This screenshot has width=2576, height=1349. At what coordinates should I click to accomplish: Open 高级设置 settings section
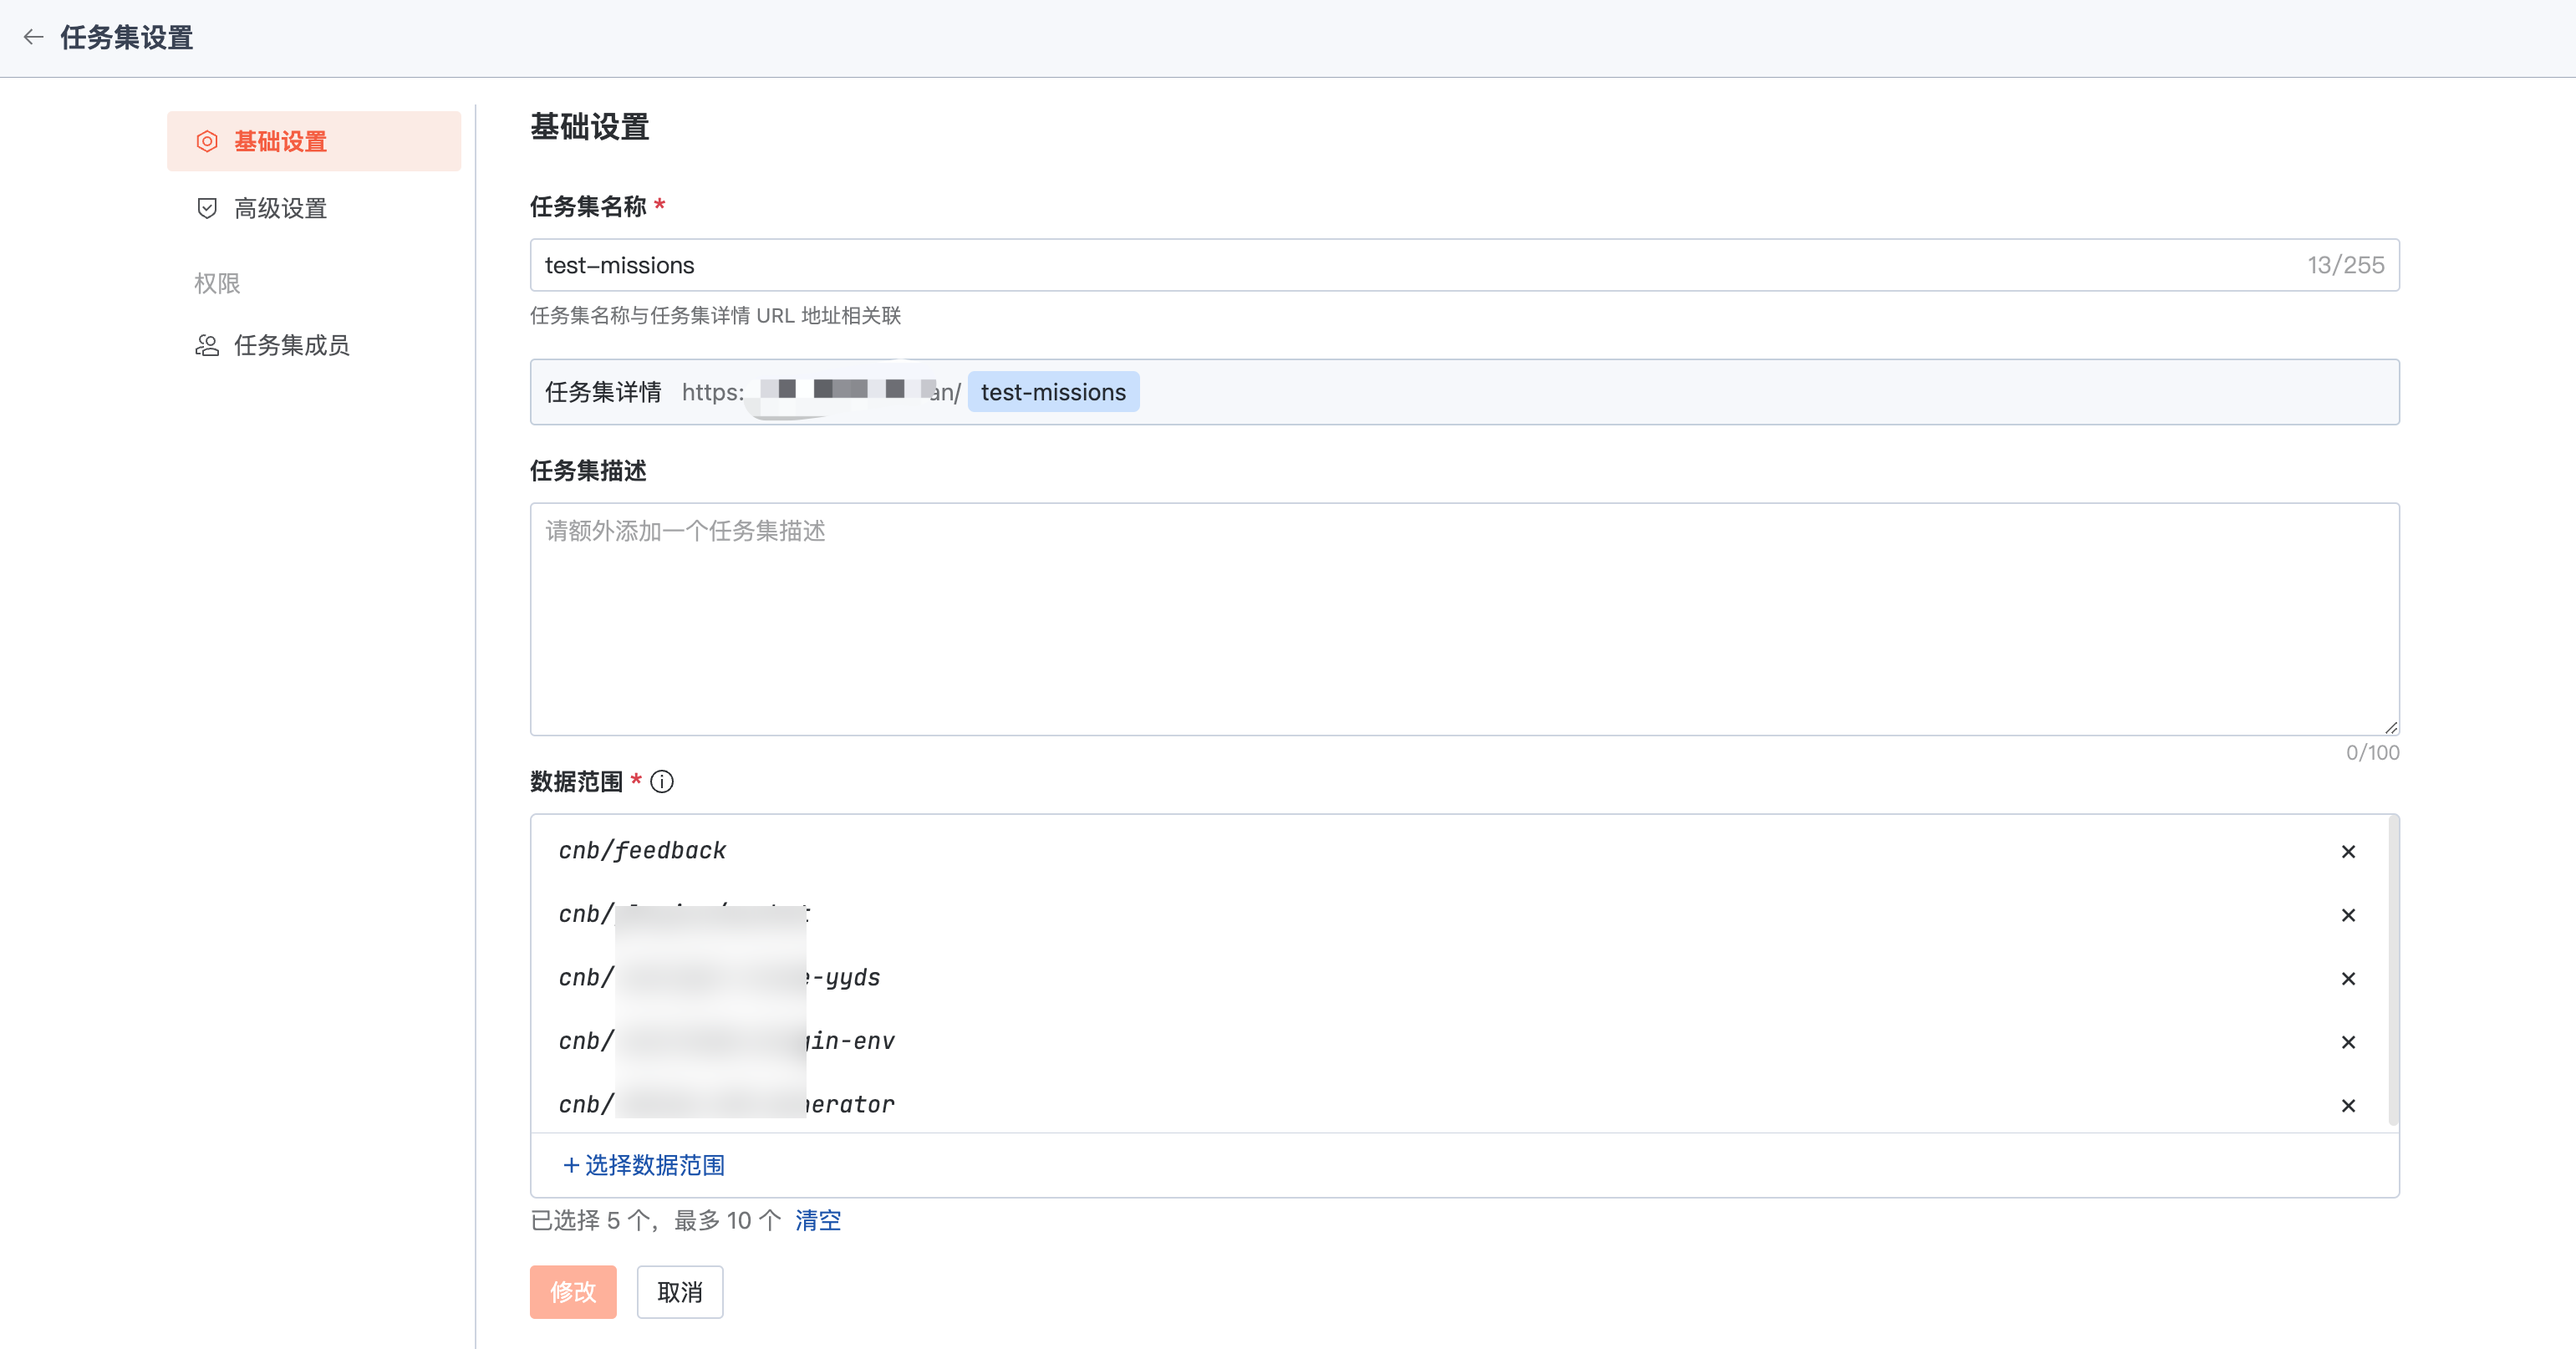point(280,208)
